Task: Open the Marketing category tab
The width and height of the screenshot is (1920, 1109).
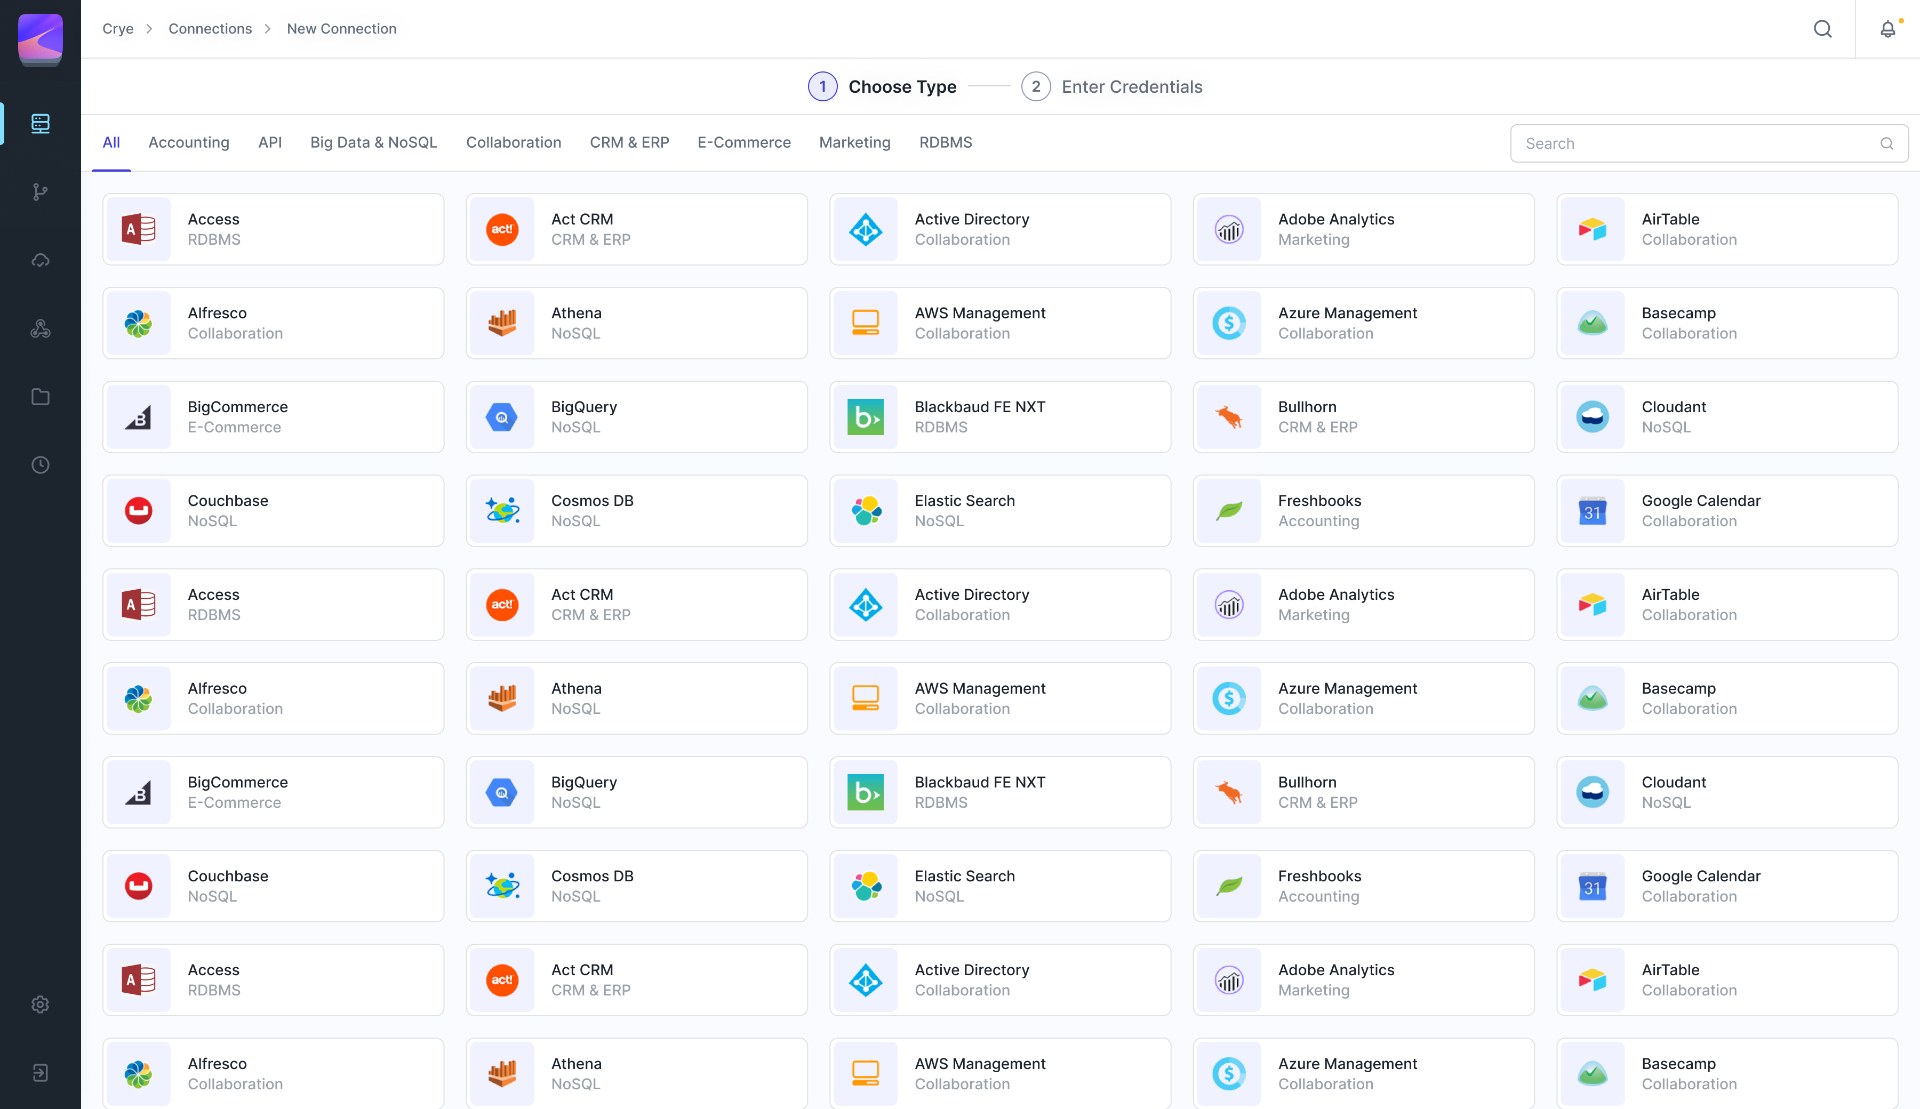Action: pyautogui.click(x=854, y=142)
